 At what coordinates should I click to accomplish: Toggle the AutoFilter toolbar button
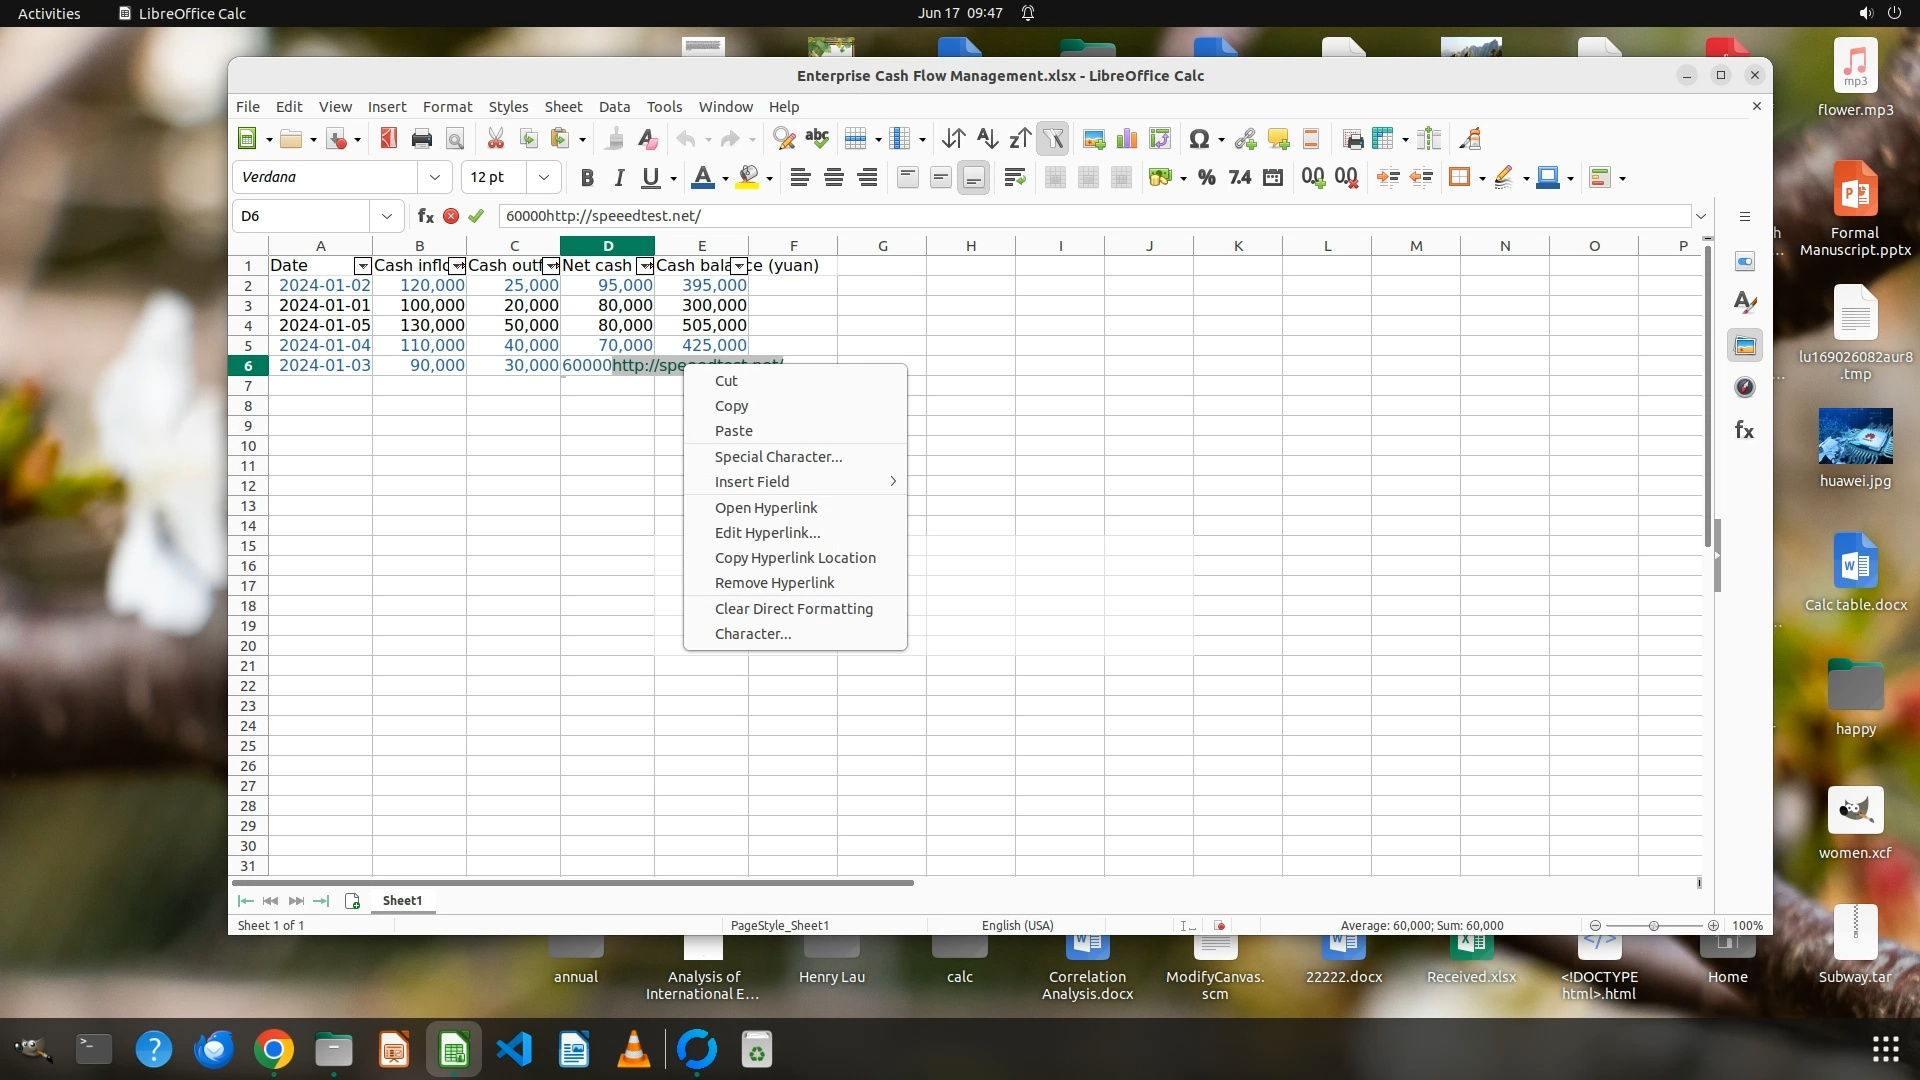(1053, 139)
